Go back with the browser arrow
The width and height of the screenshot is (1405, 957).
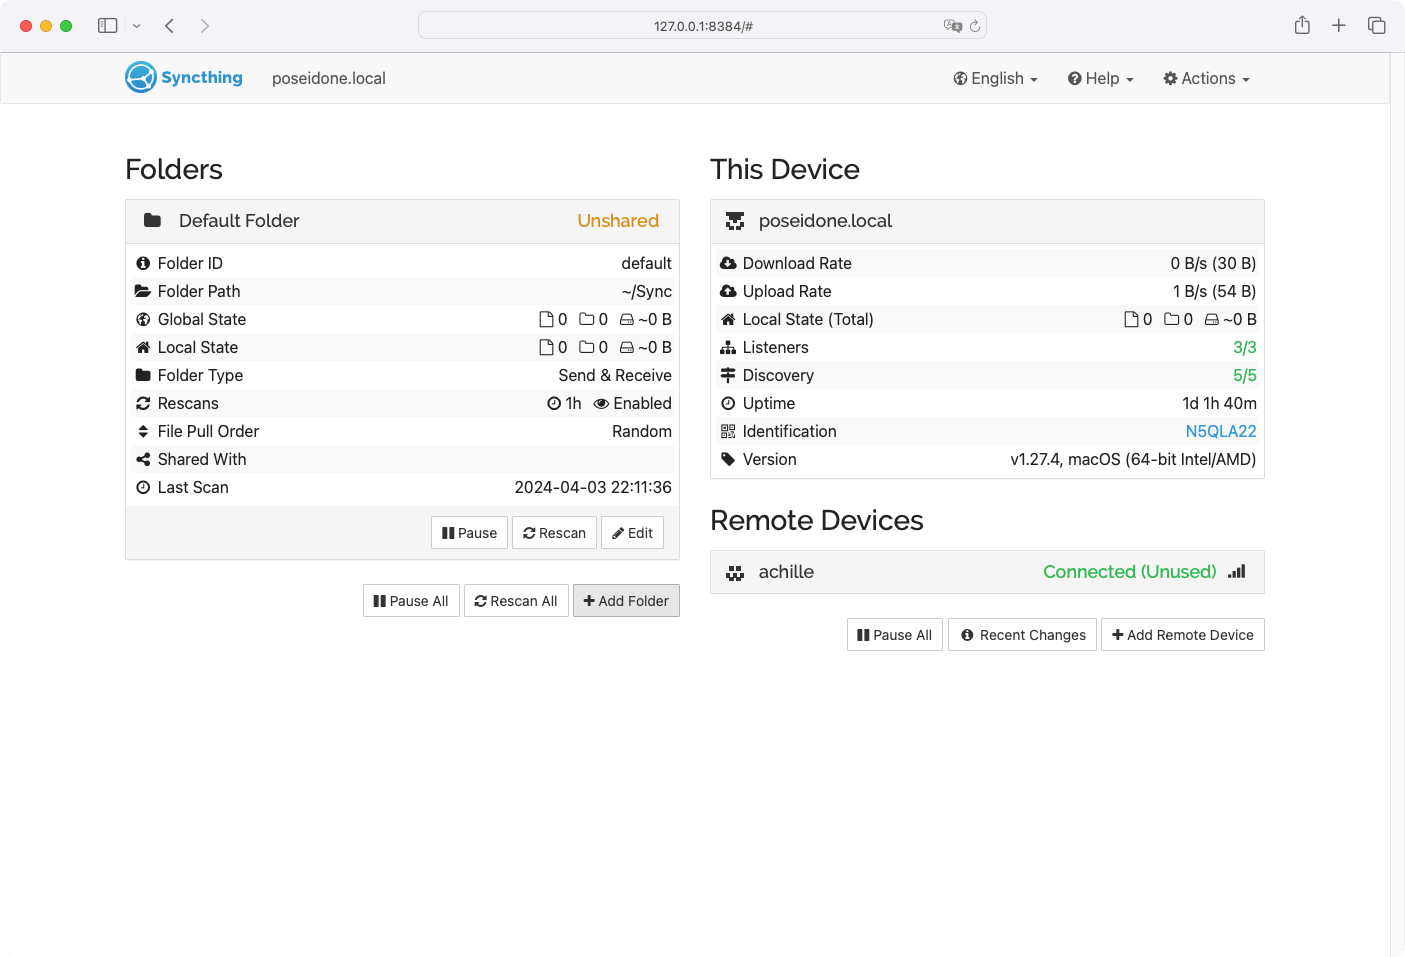click(170, 26)
